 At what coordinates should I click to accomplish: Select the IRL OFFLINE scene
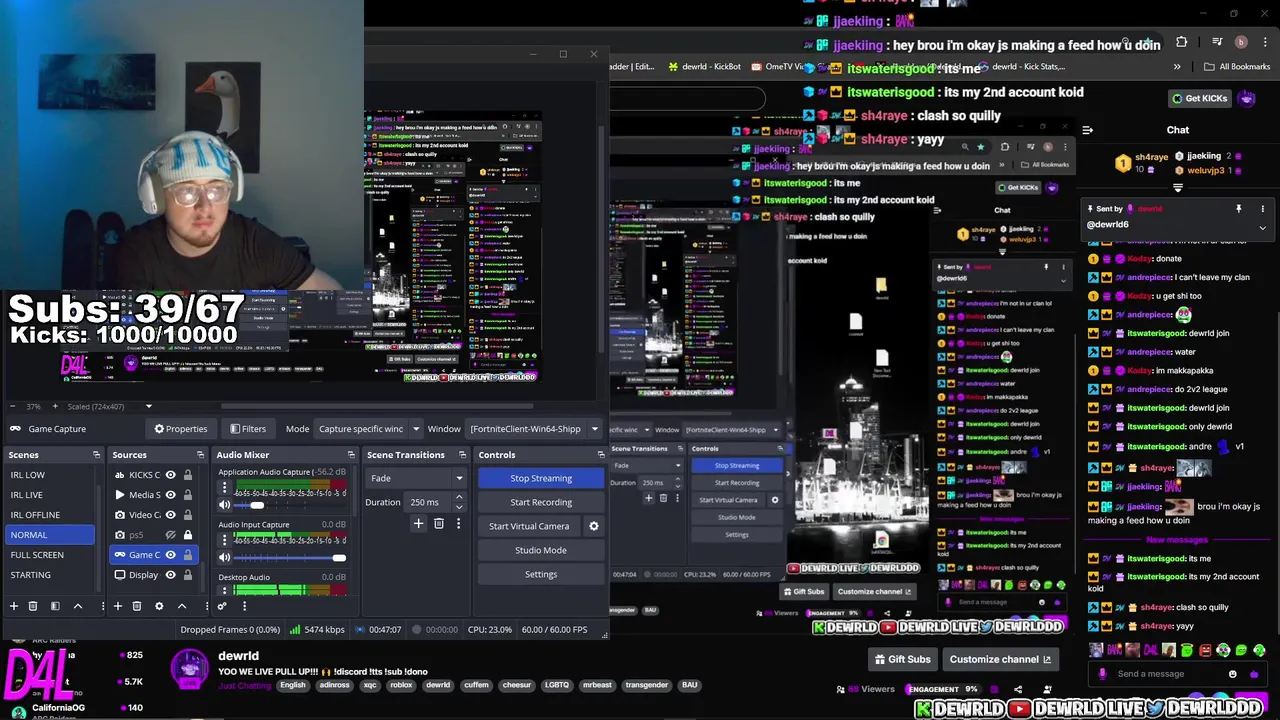[x=49, y=515]
